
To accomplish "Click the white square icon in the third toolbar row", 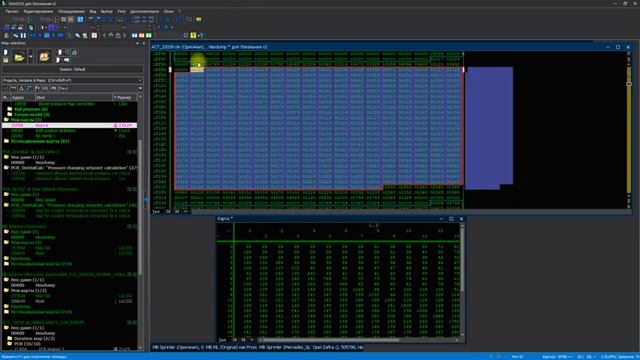I will pos(94,36).
